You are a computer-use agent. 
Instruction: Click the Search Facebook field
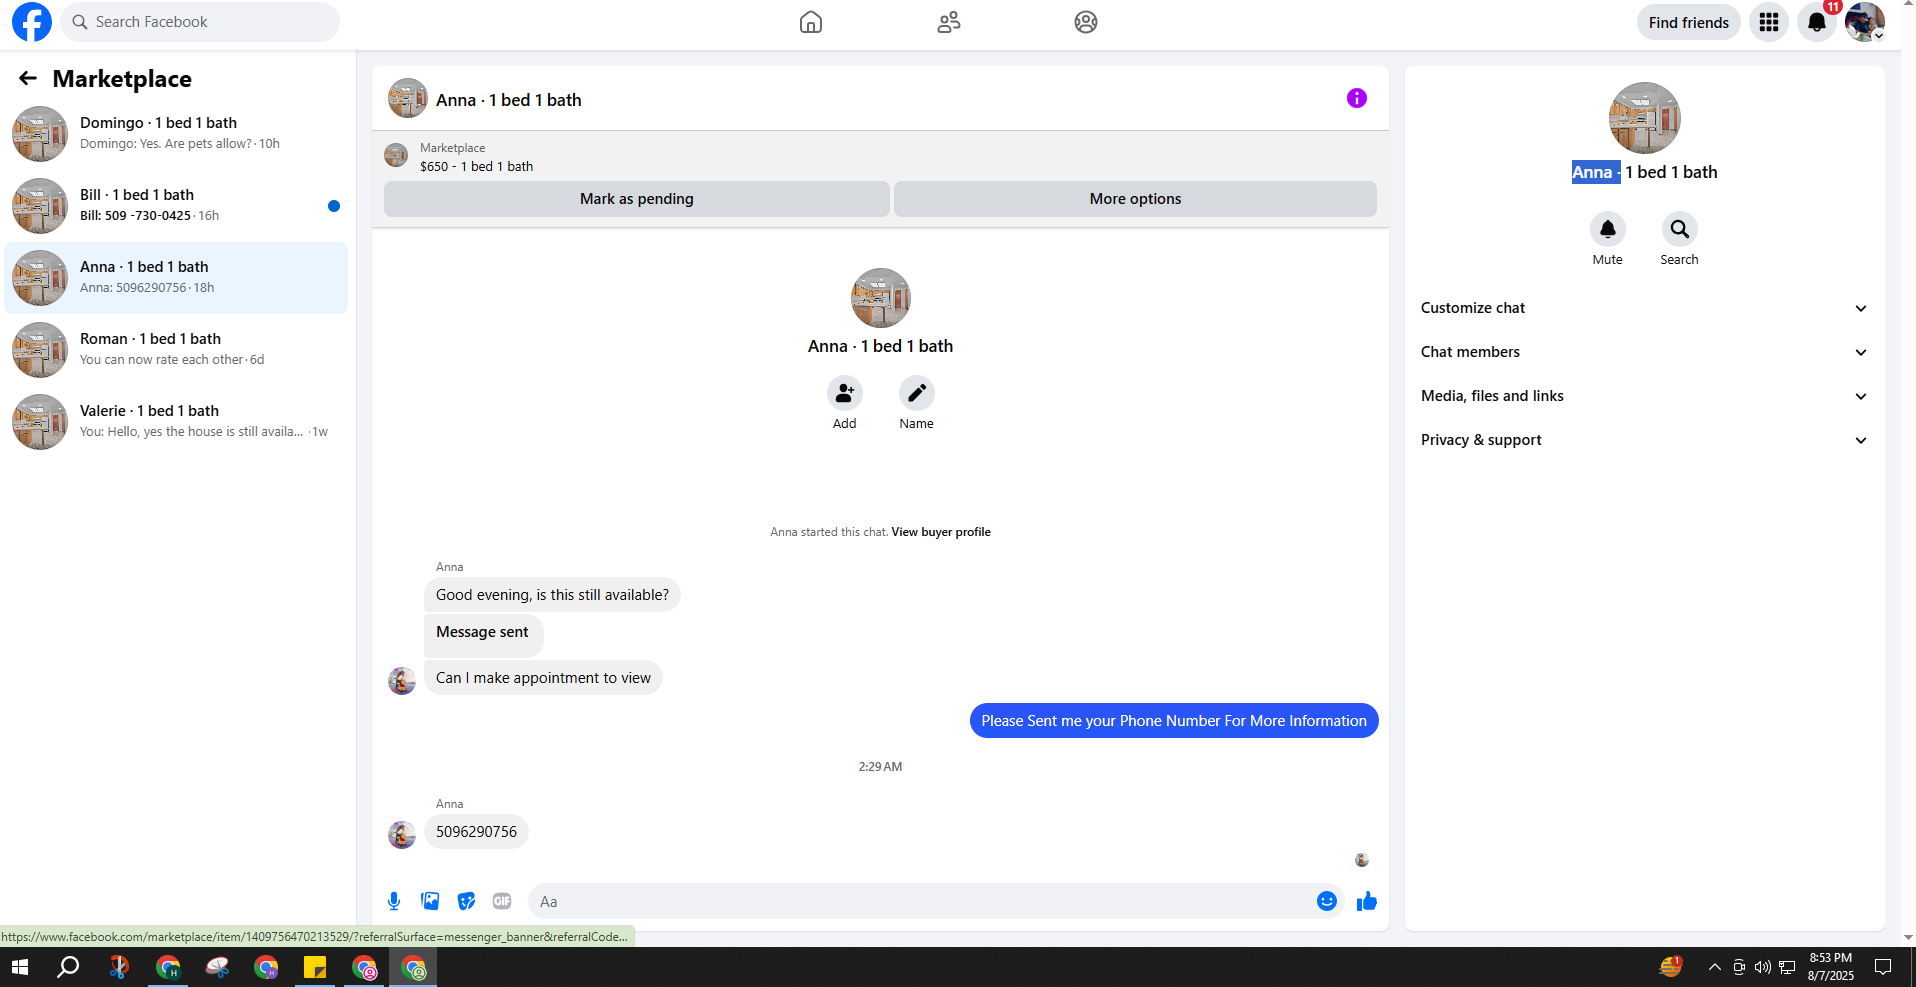tap(200, 22)
